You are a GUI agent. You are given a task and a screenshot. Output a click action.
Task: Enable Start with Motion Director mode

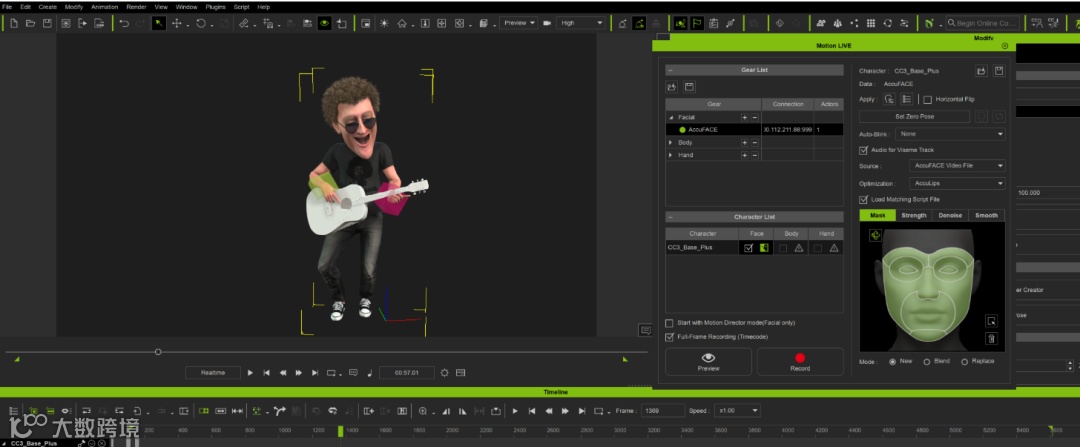click(x=669, y=323)
